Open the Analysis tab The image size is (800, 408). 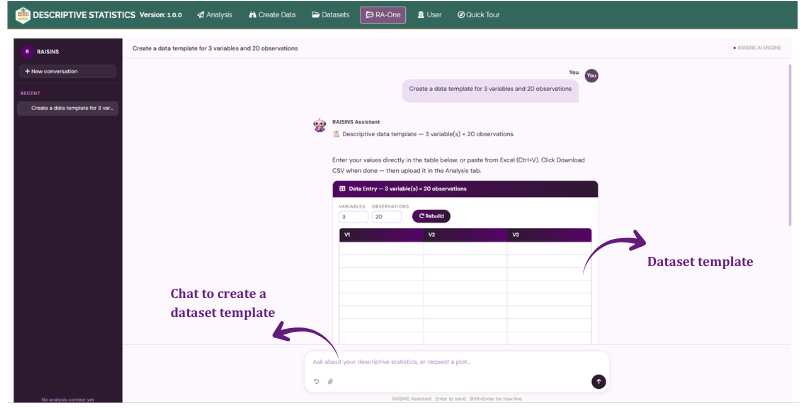click(215, 15)
